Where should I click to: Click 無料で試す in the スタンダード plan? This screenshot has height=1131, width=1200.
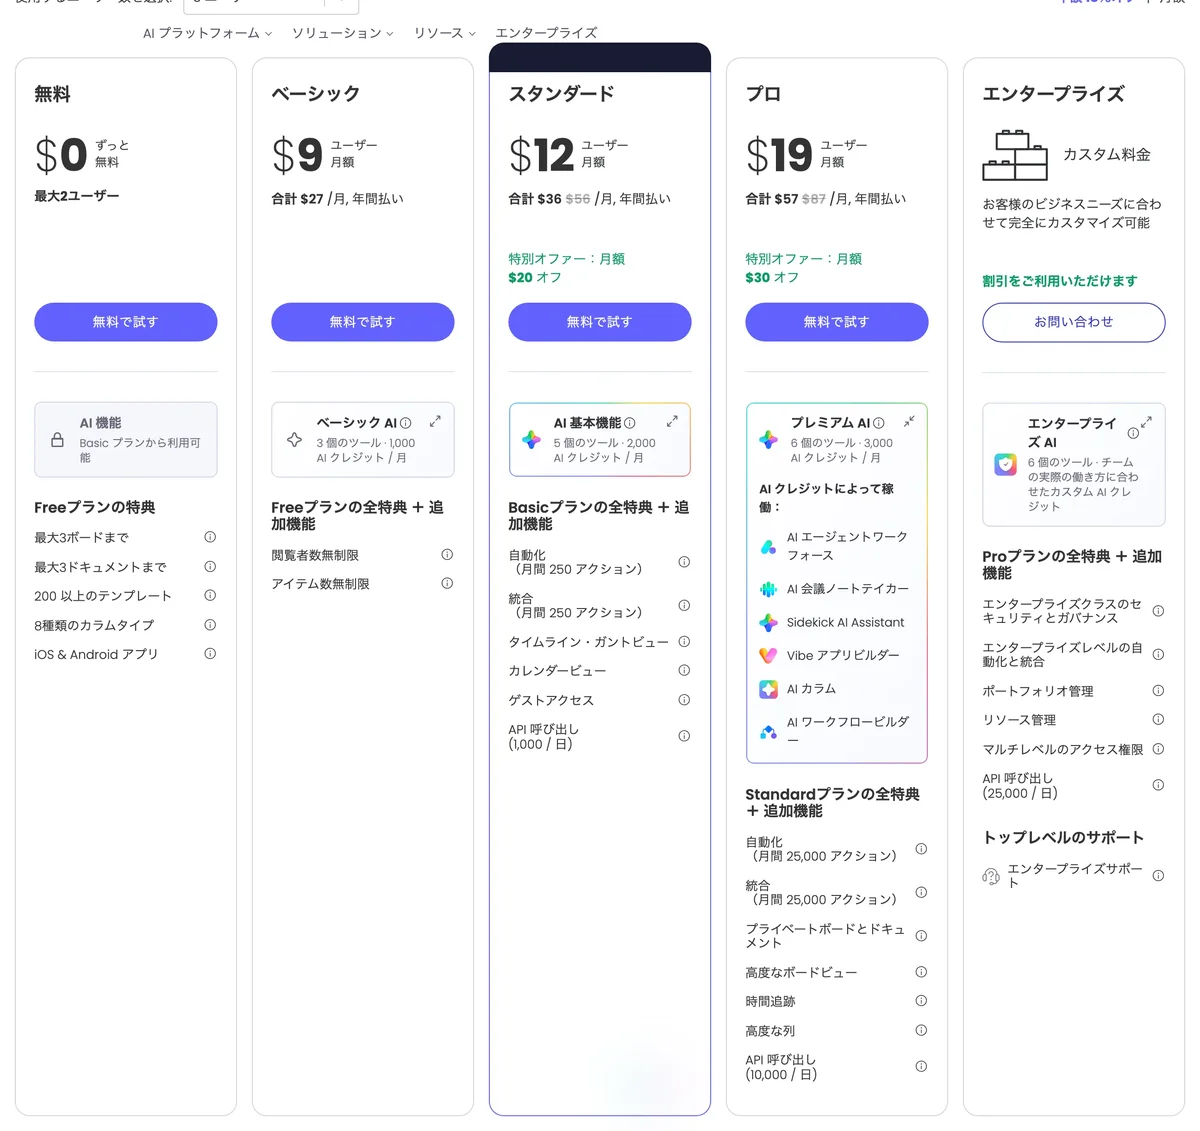600,322
